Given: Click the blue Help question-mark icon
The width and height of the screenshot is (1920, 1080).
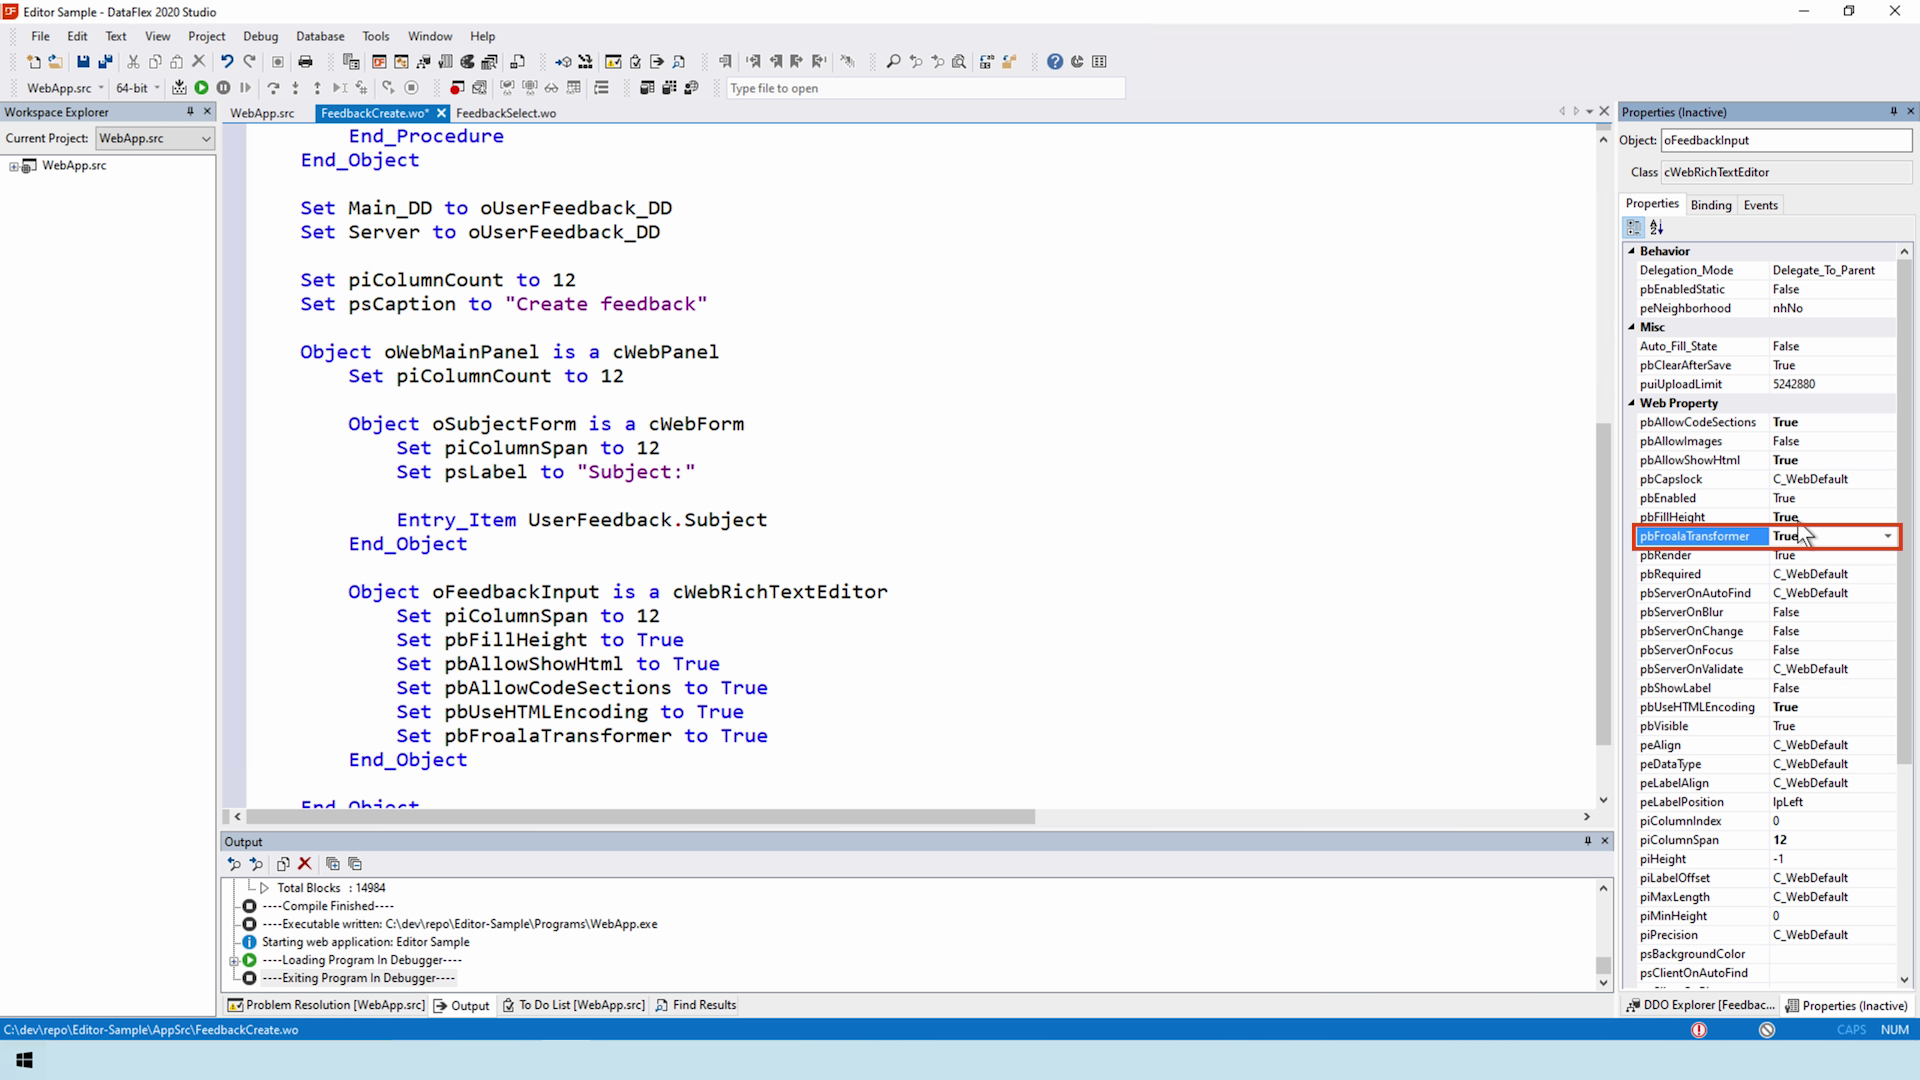Looking at the screenshot, I should [x=1054, y=62].
